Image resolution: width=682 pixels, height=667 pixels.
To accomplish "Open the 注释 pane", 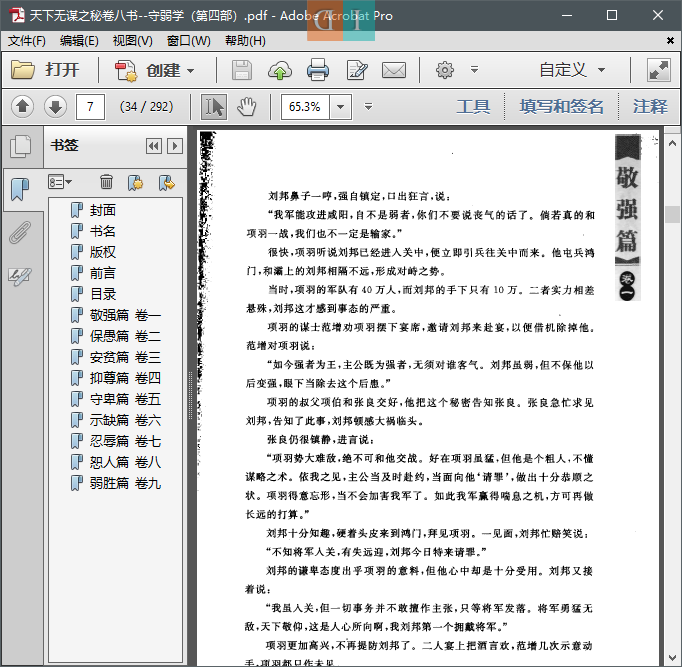I will [x=650, y=107].
